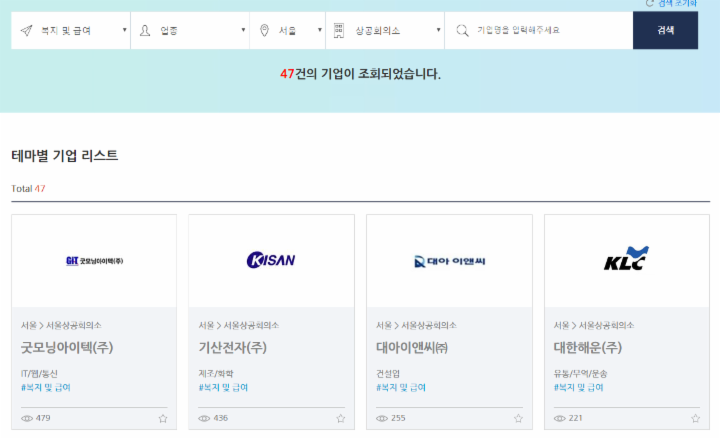Viewport: 720px width, 439px height.
Task: Favorite 굿모닝아이텍(주) with the star icon
Action: pyautogui.click(x=163, y=418)
